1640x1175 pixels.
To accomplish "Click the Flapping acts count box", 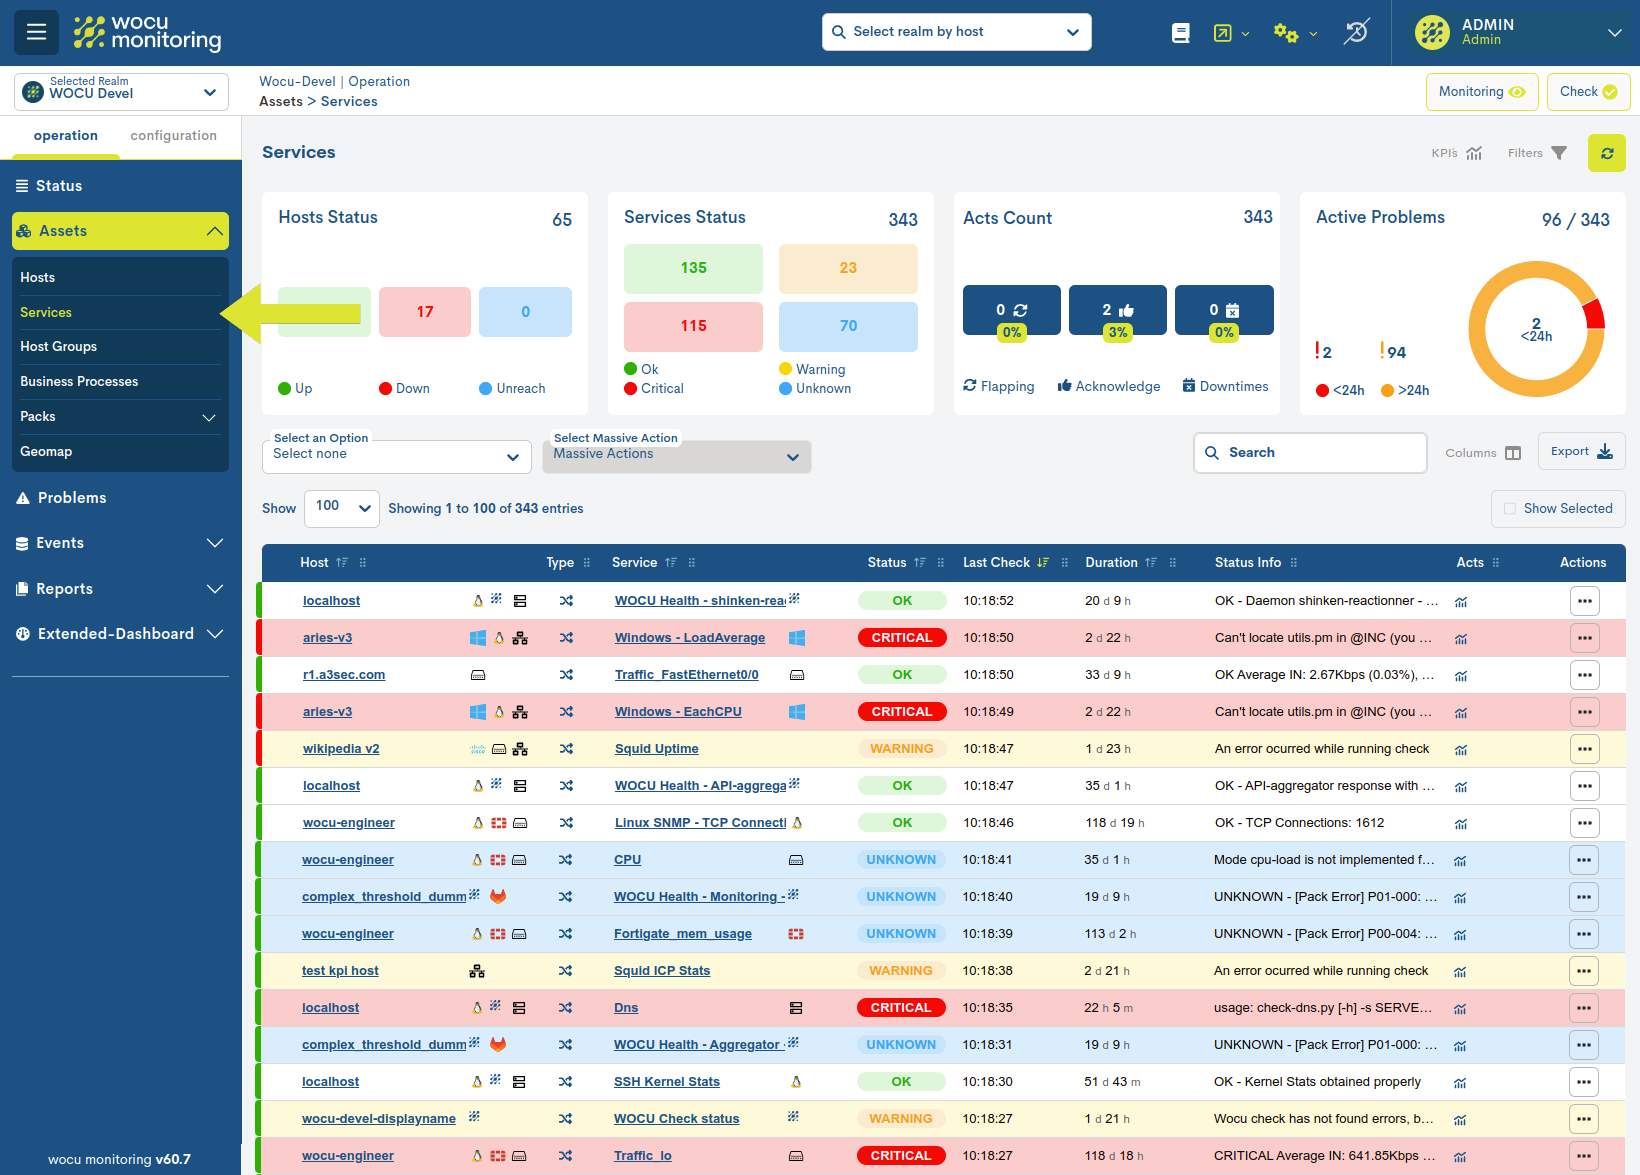I will pyautogui.click(x=1012, y=310).
